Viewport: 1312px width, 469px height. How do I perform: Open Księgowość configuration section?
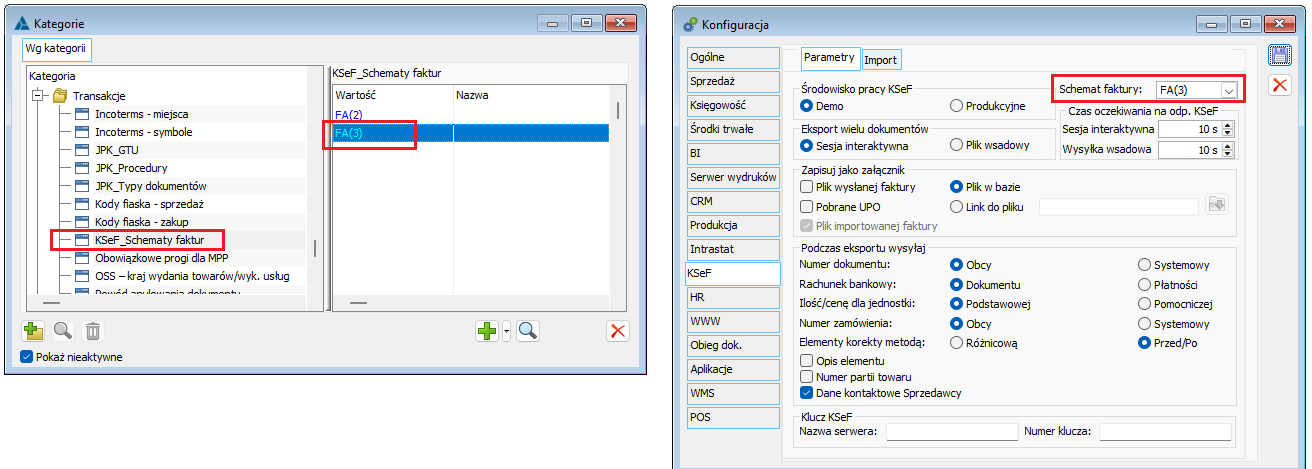click(731, 105)
